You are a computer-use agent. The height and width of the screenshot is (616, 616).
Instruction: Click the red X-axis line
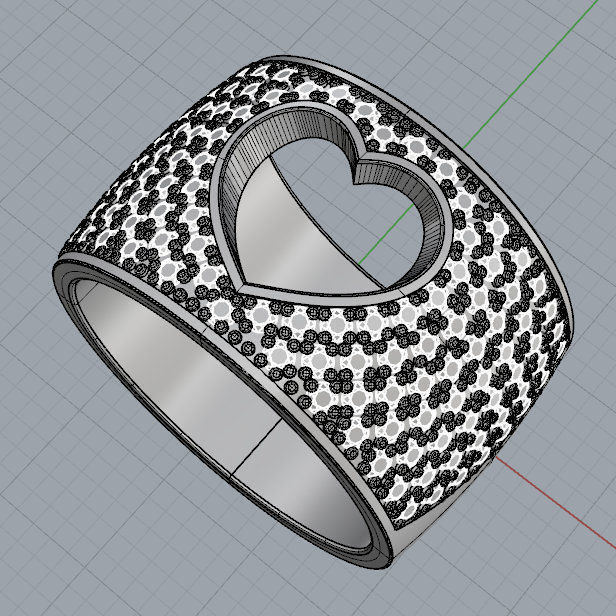click(x=556, y=502)
